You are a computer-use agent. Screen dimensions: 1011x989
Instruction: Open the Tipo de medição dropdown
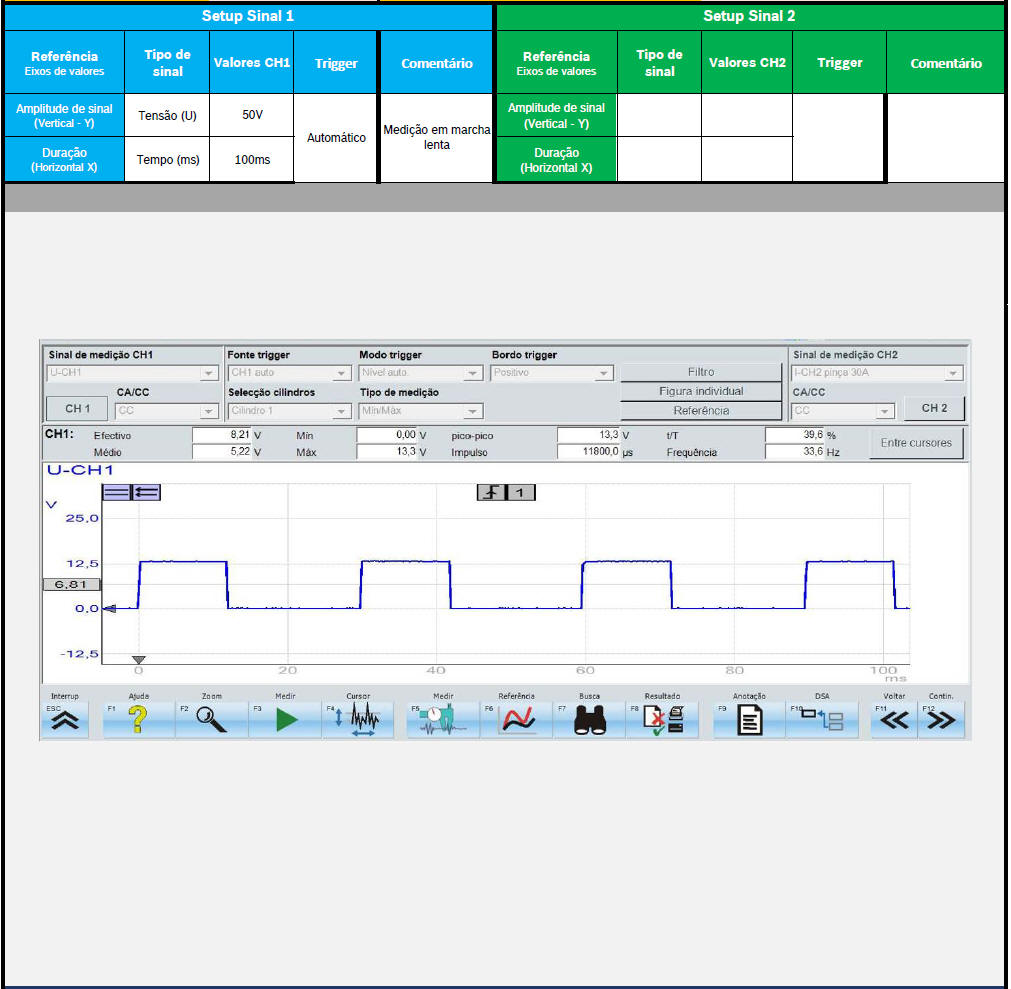point(473,411)
